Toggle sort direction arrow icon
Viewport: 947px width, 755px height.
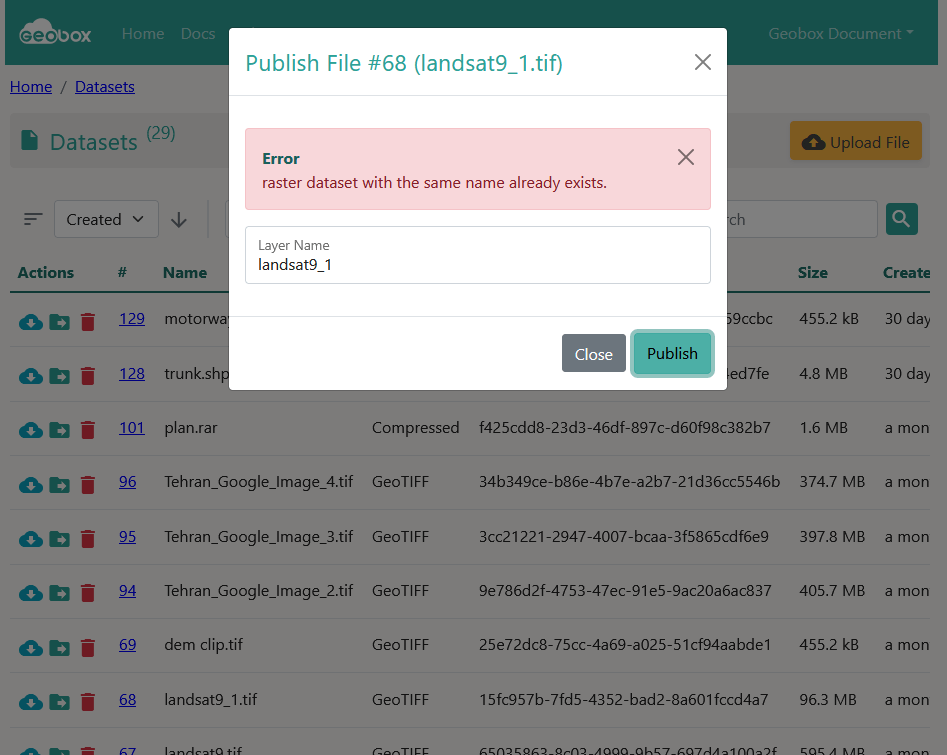tap(179, 220)
